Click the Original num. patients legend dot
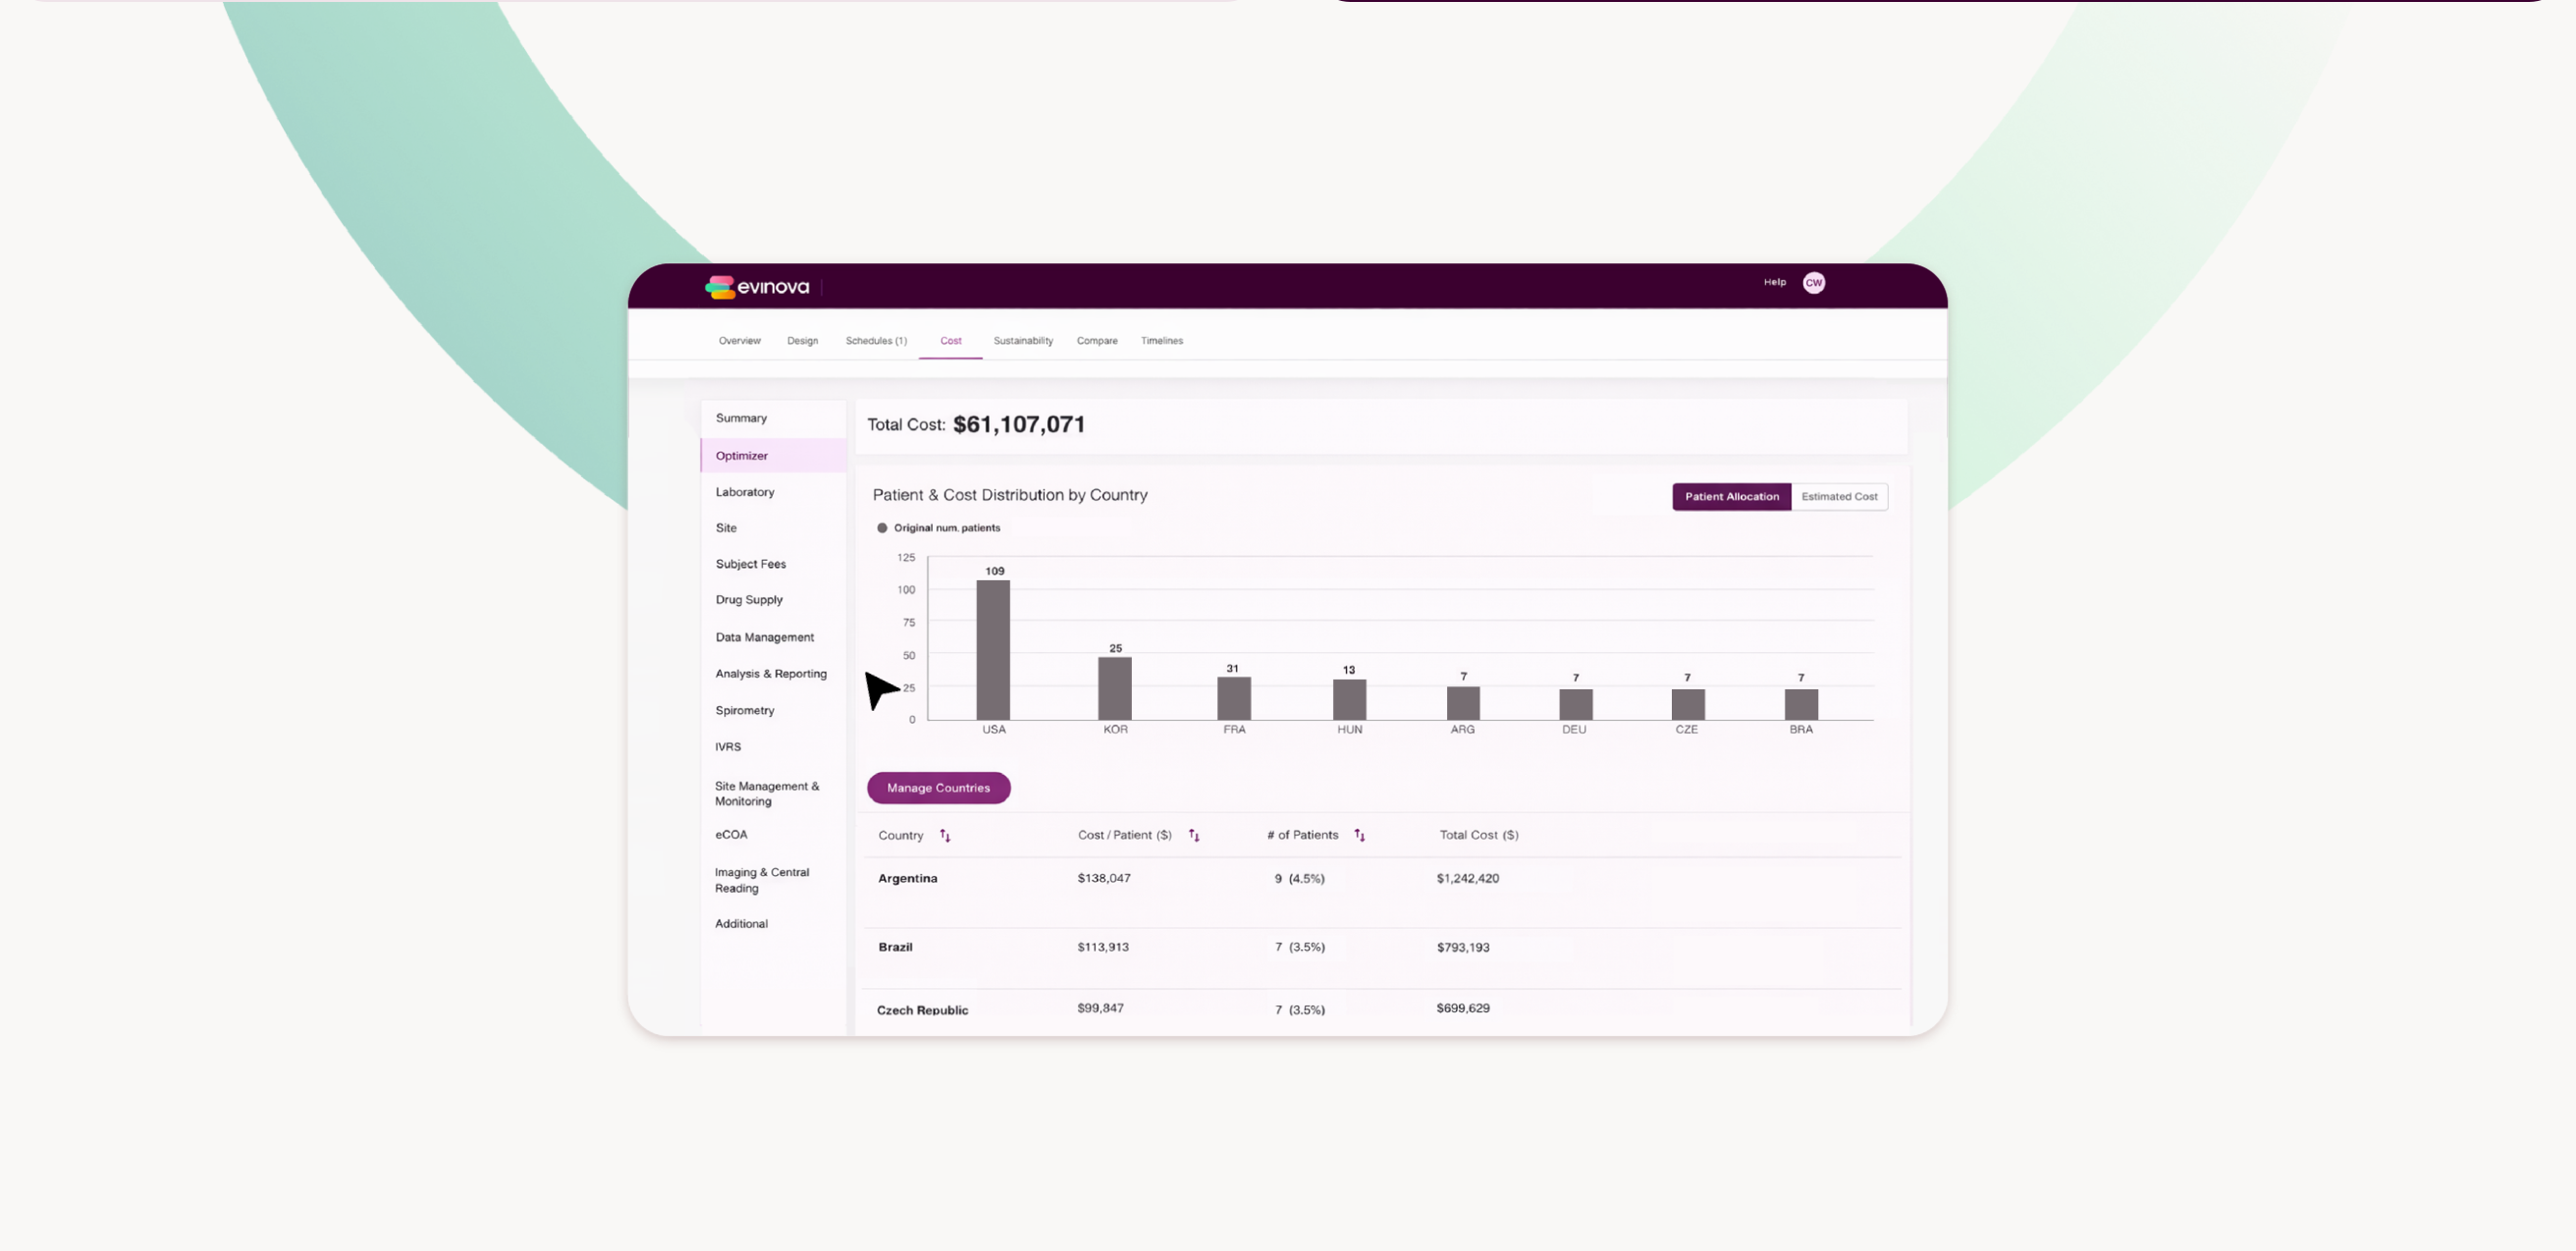This screenshot has width=2576, height=1251. pos(882,528)
